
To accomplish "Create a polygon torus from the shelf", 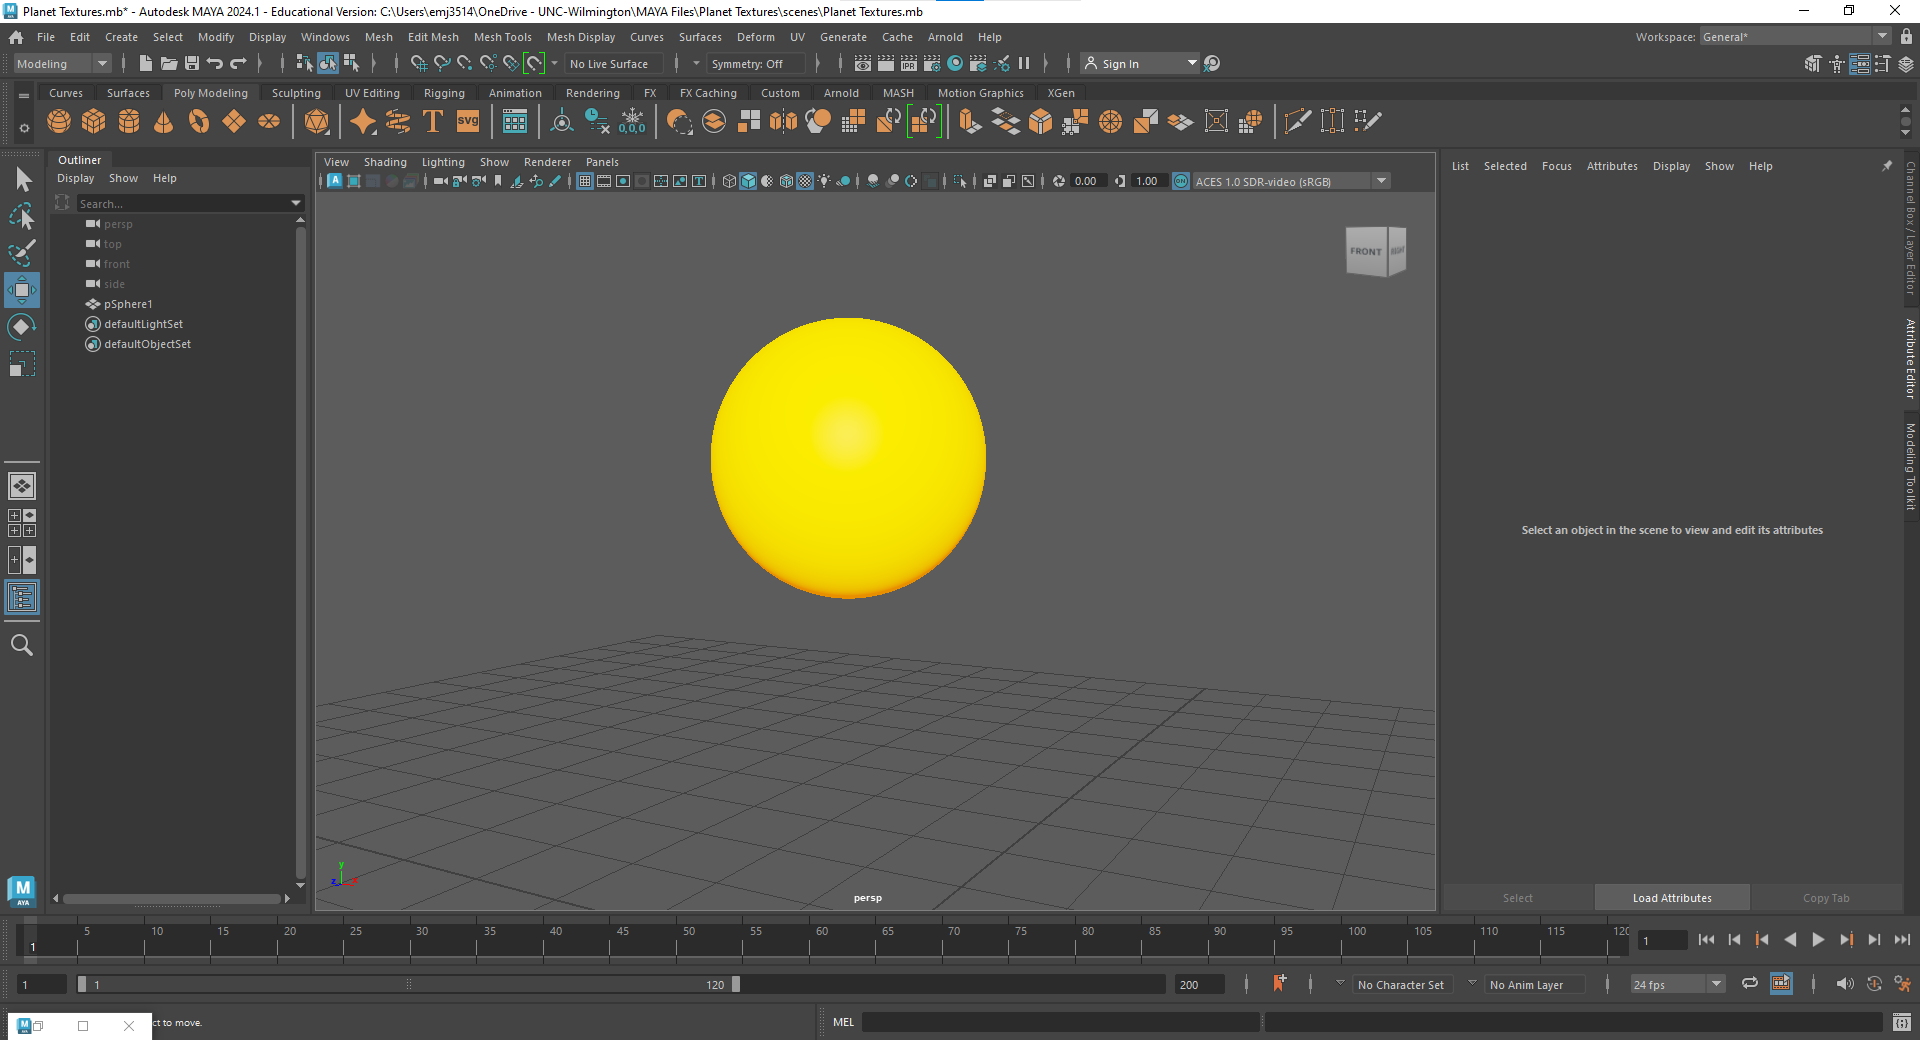I will click(x=199, y=121).
